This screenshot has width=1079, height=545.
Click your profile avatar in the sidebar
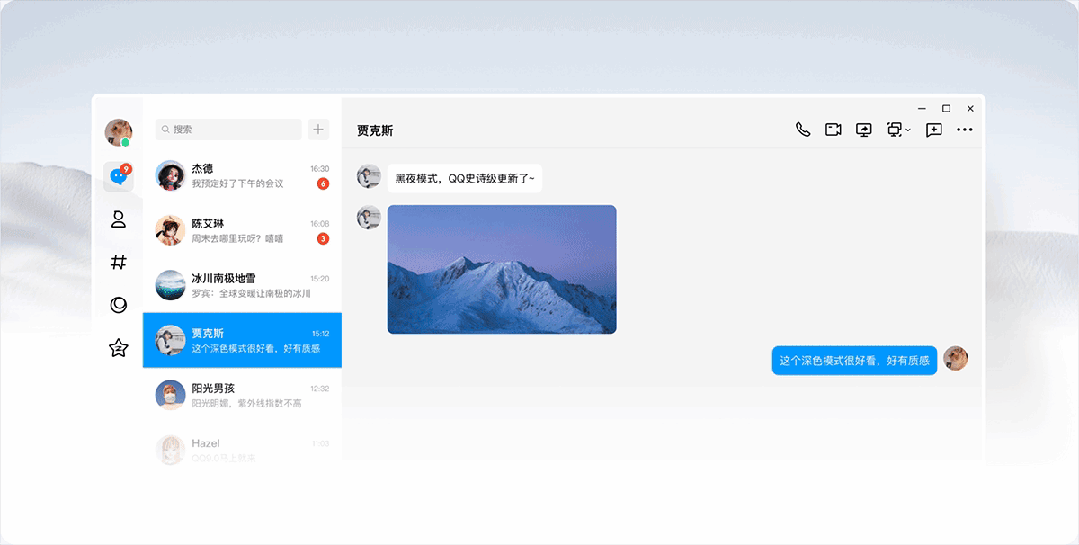point(118,133)
